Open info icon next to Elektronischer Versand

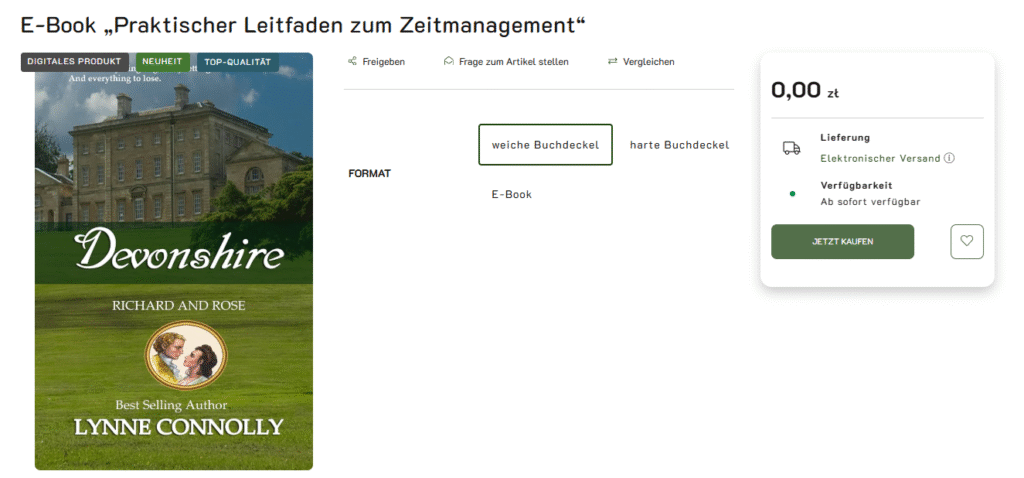[949, 158]
